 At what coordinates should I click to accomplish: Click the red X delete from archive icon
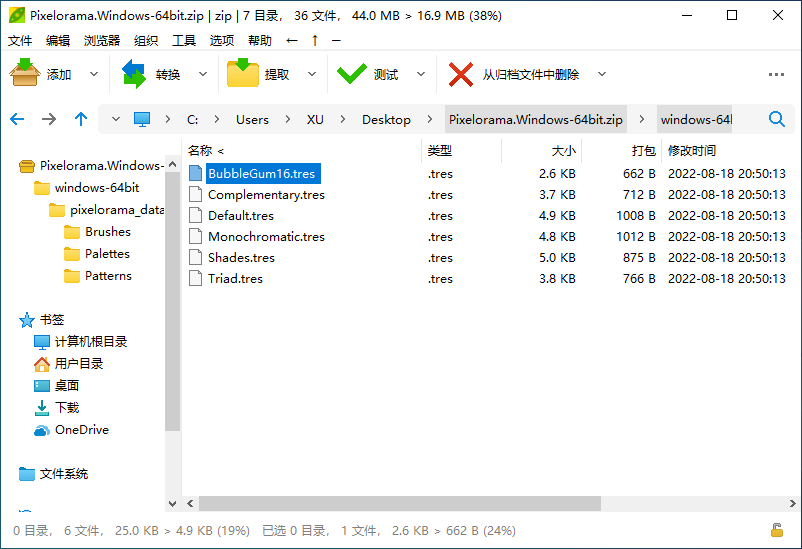coord(461,74)
